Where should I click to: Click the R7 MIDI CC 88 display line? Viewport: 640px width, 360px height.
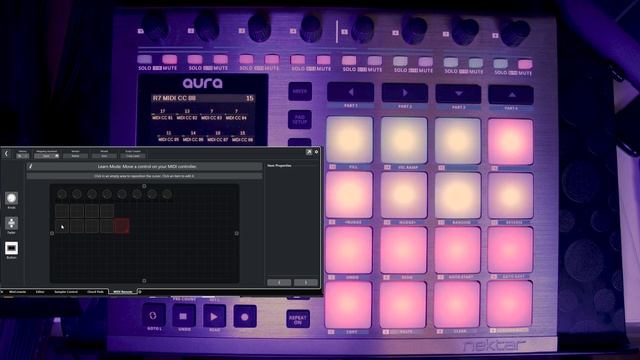pos(203,98)
